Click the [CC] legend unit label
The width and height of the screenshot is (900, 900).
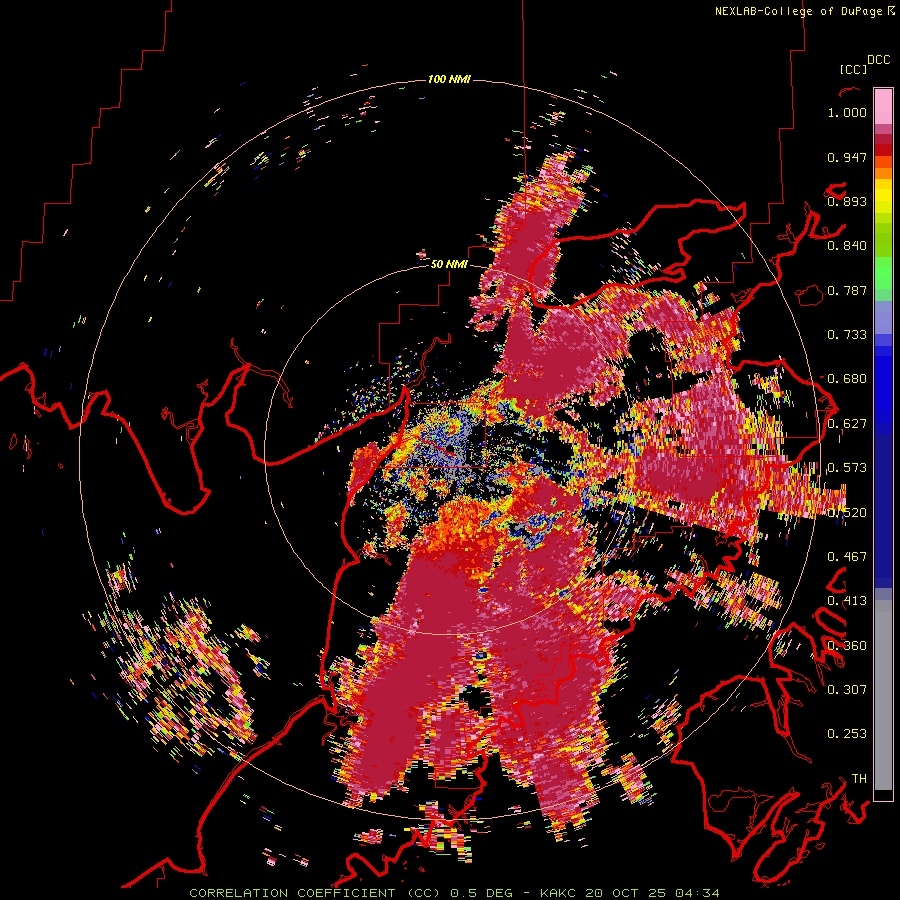pos(854,69)
